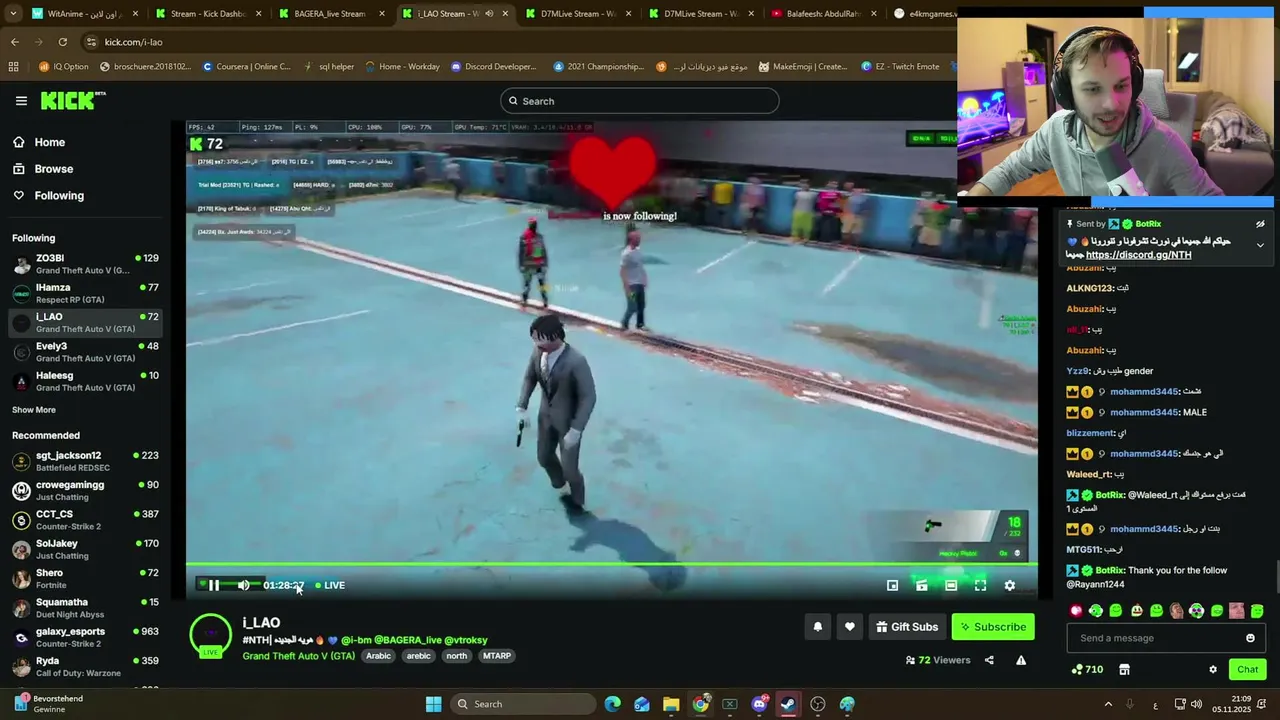
Task: Share the stream via share icon
Action: (989, 660)
